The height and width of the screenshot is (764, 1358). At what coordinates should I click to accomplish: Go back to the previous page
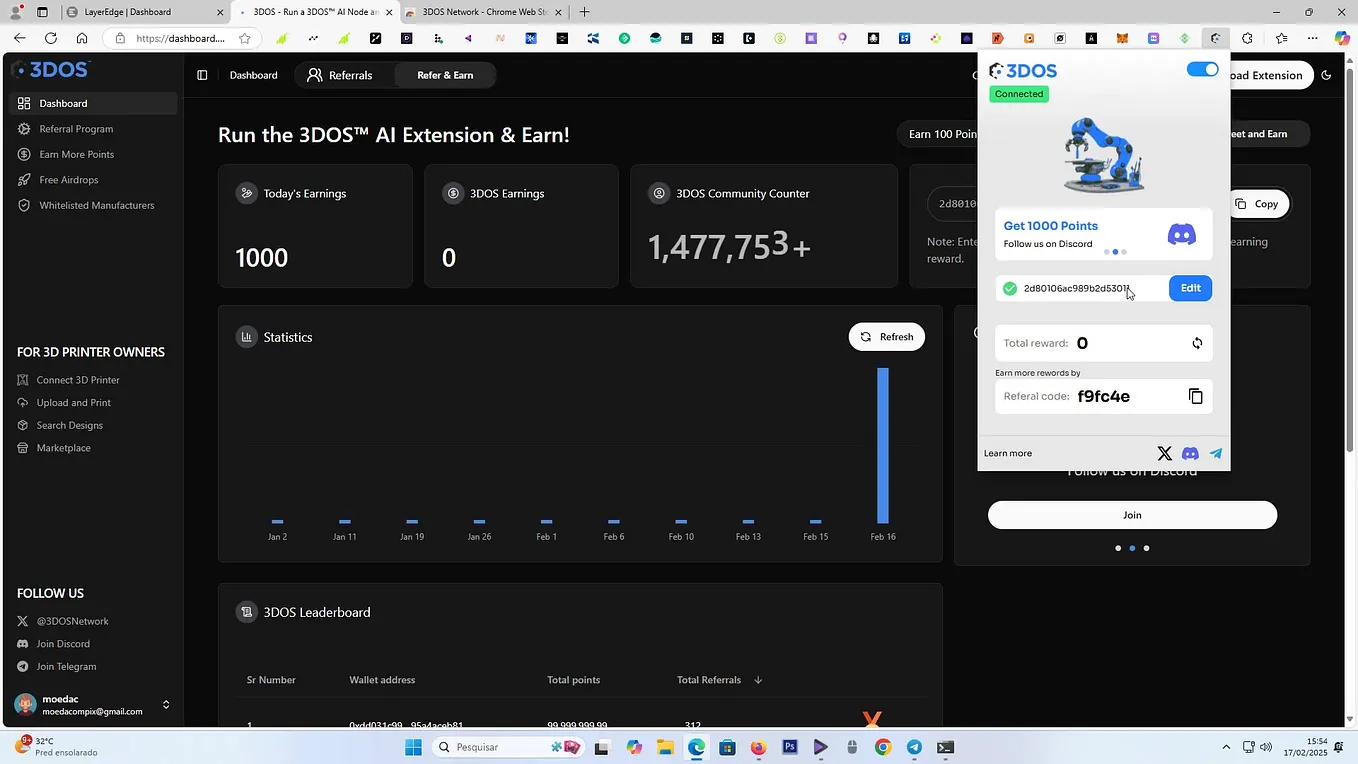[20, 38]
